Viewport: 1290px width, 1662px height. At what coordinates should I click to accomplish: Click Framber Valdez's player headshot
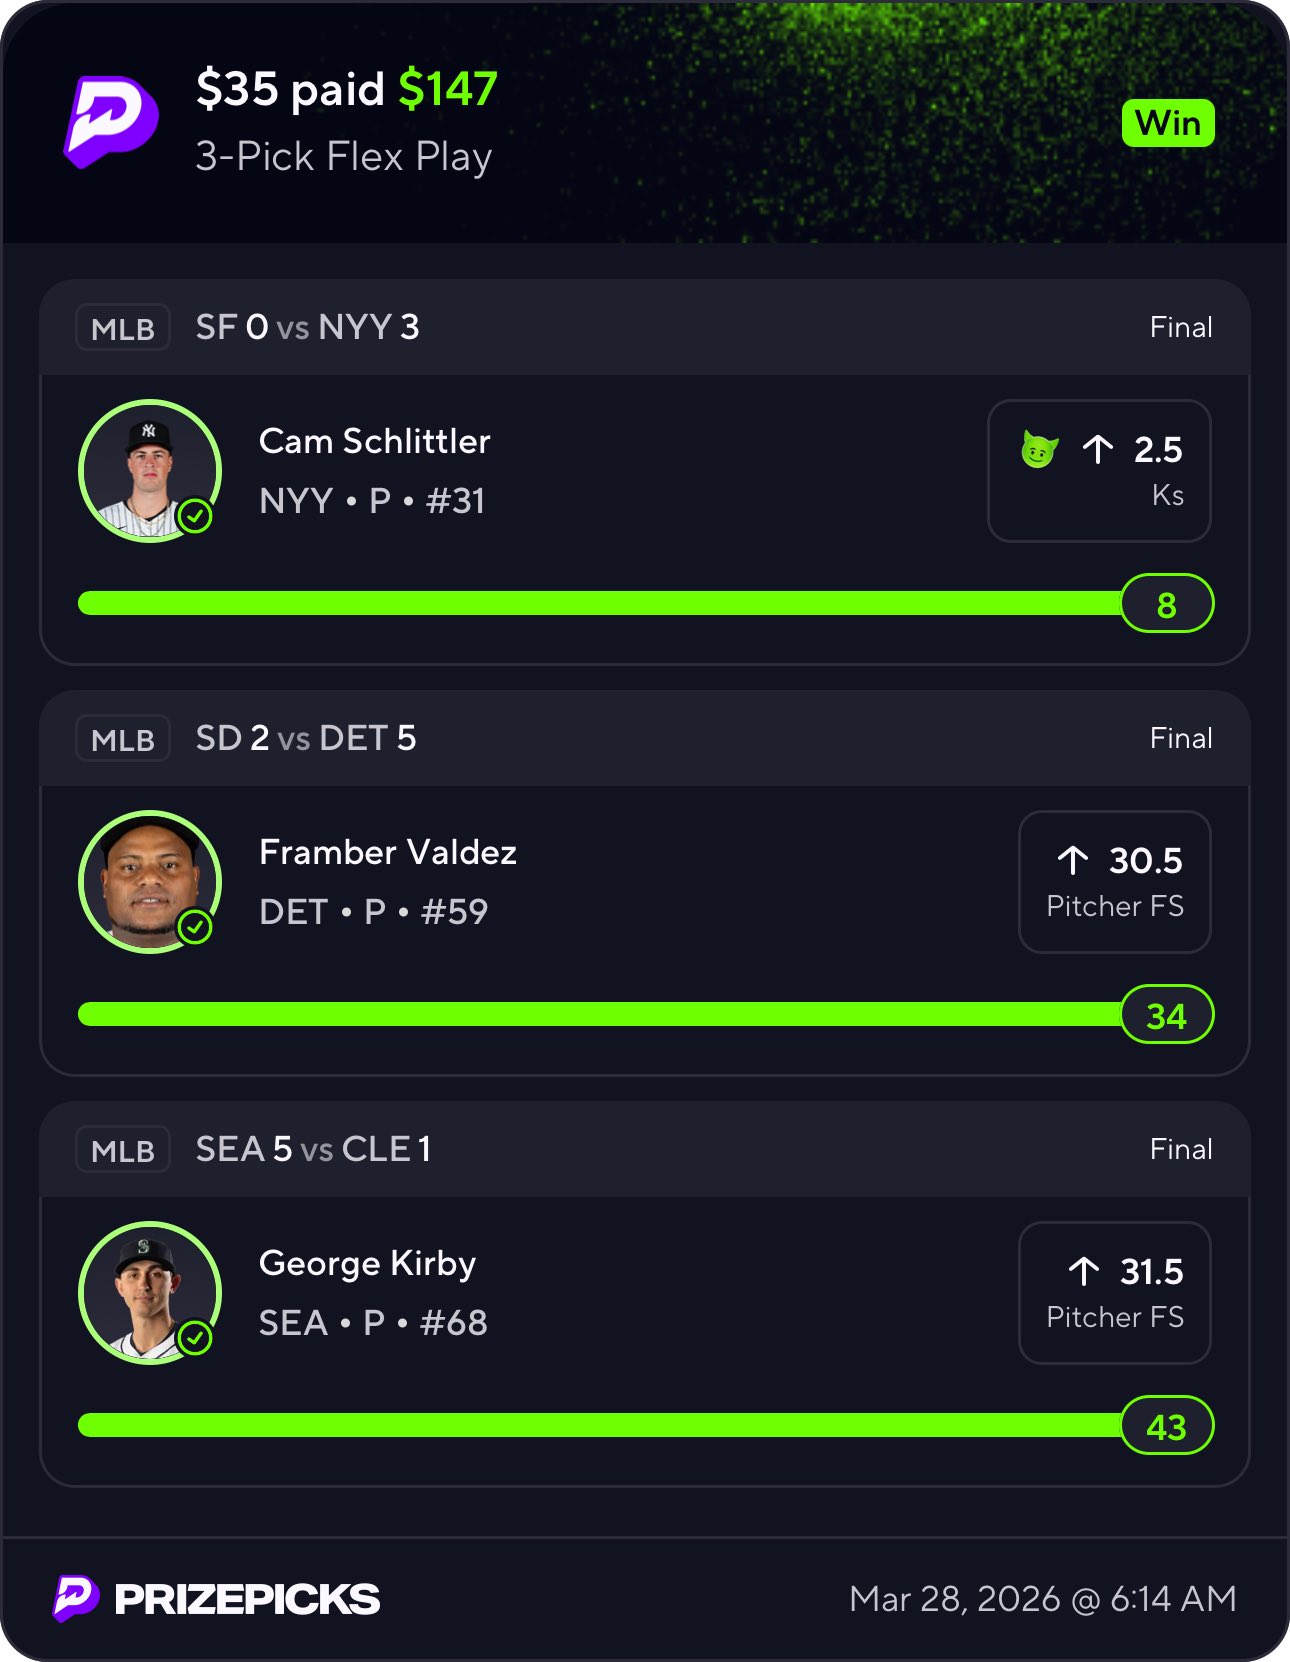[x=148, y=880]
